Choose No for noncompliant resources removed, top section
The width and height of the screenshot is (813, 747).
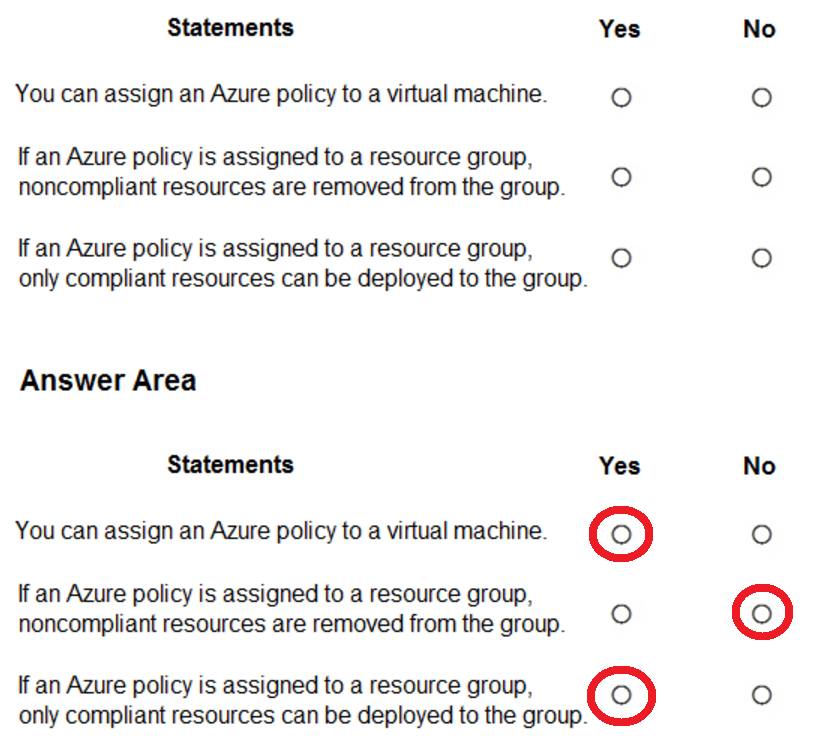pyautogui.click(x=761, y=177)
